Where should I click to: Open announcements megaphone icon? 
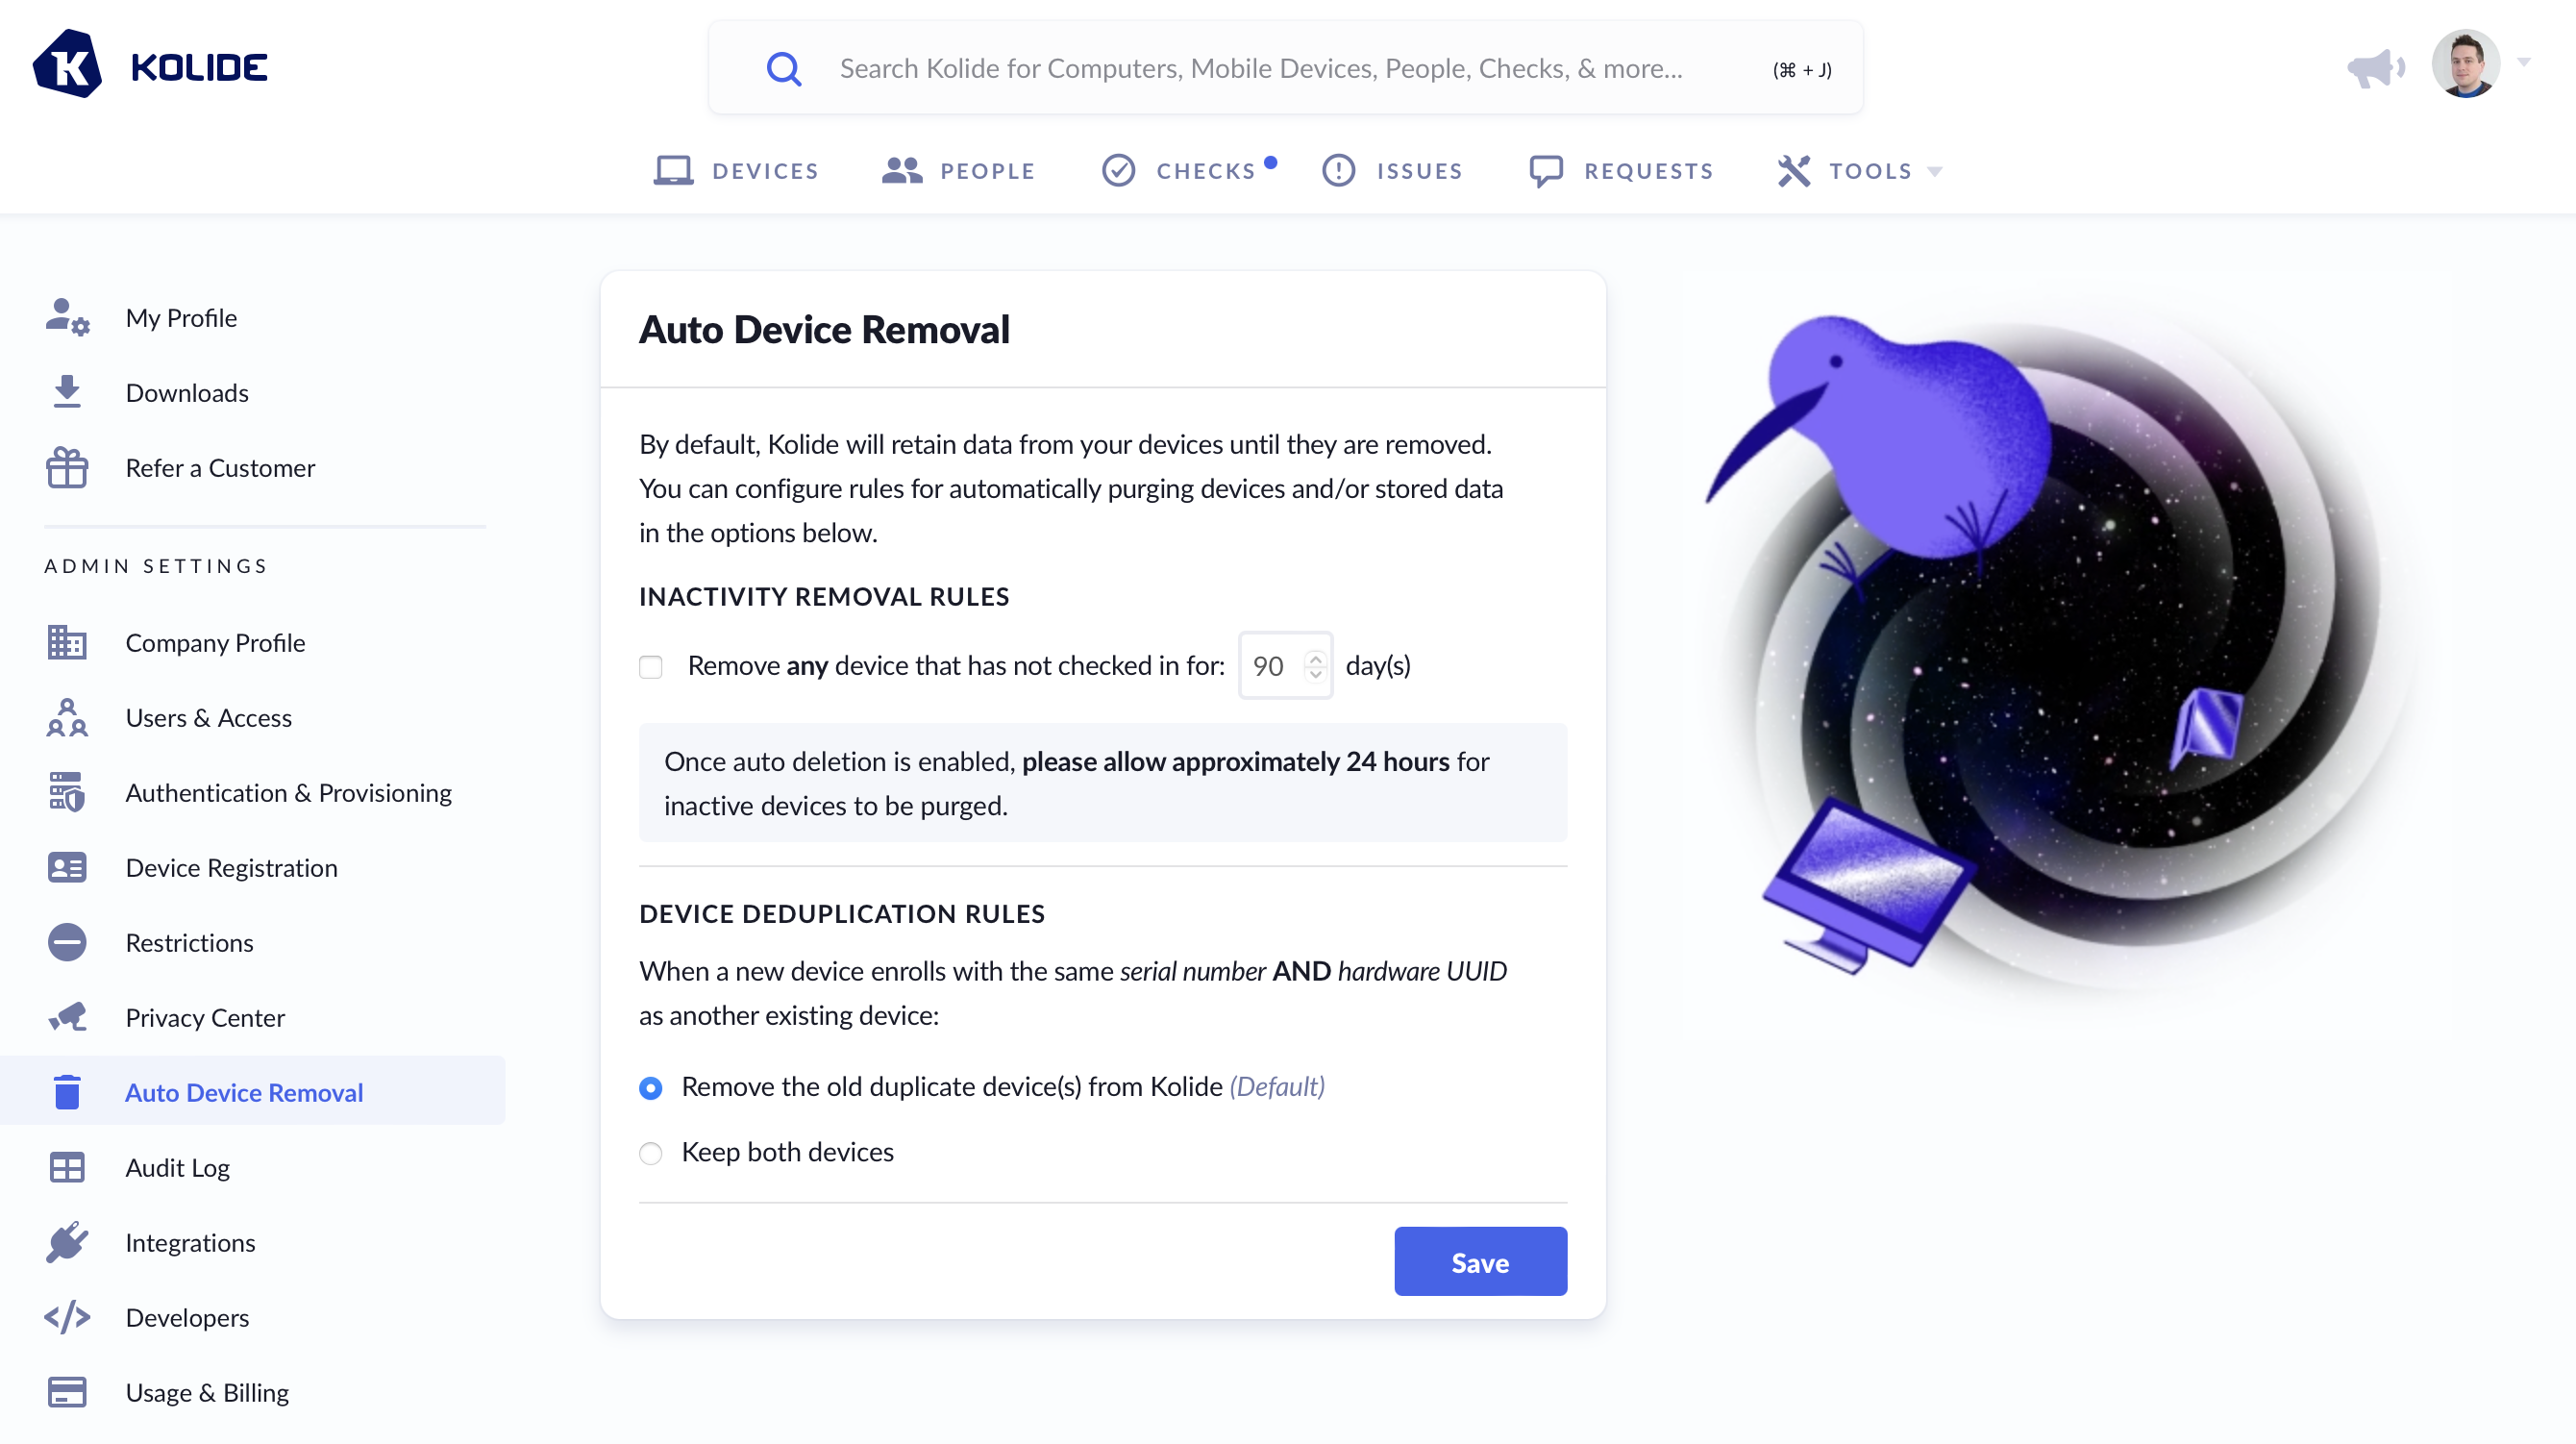(x=2376, y=68)
